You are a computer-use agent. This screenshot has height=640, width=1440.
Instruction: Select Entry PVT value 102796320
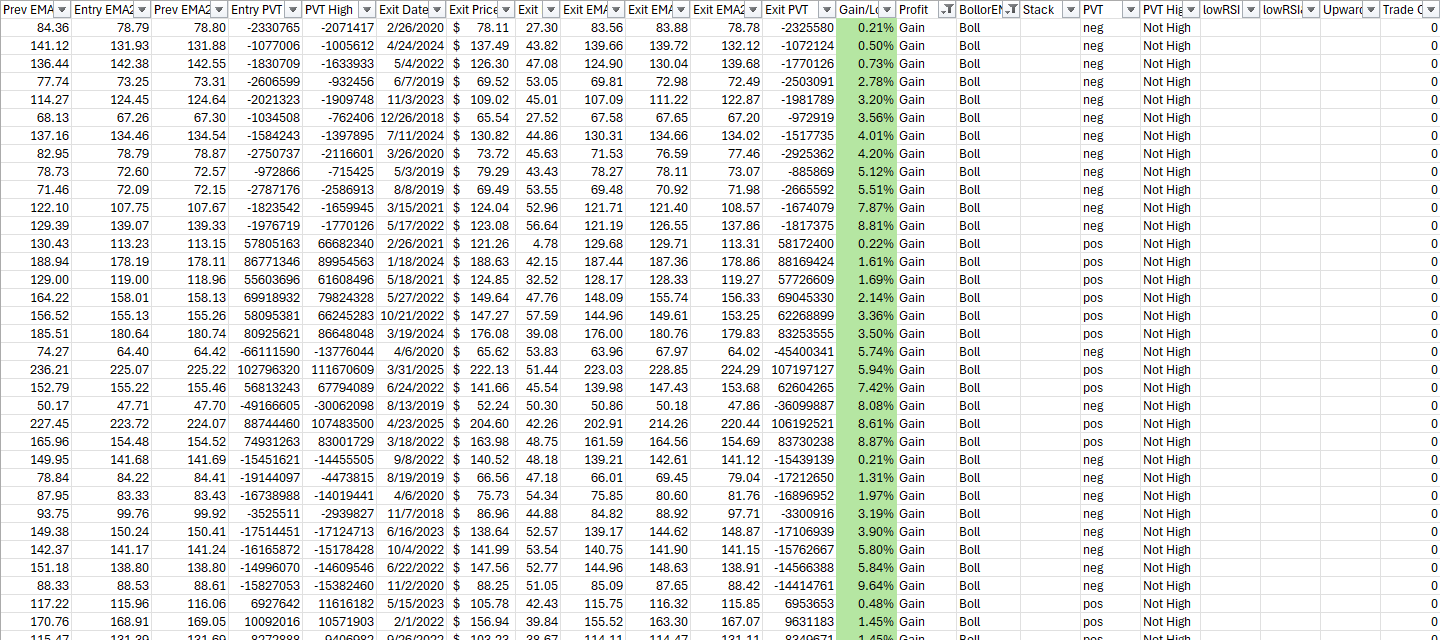click(266, 370)
